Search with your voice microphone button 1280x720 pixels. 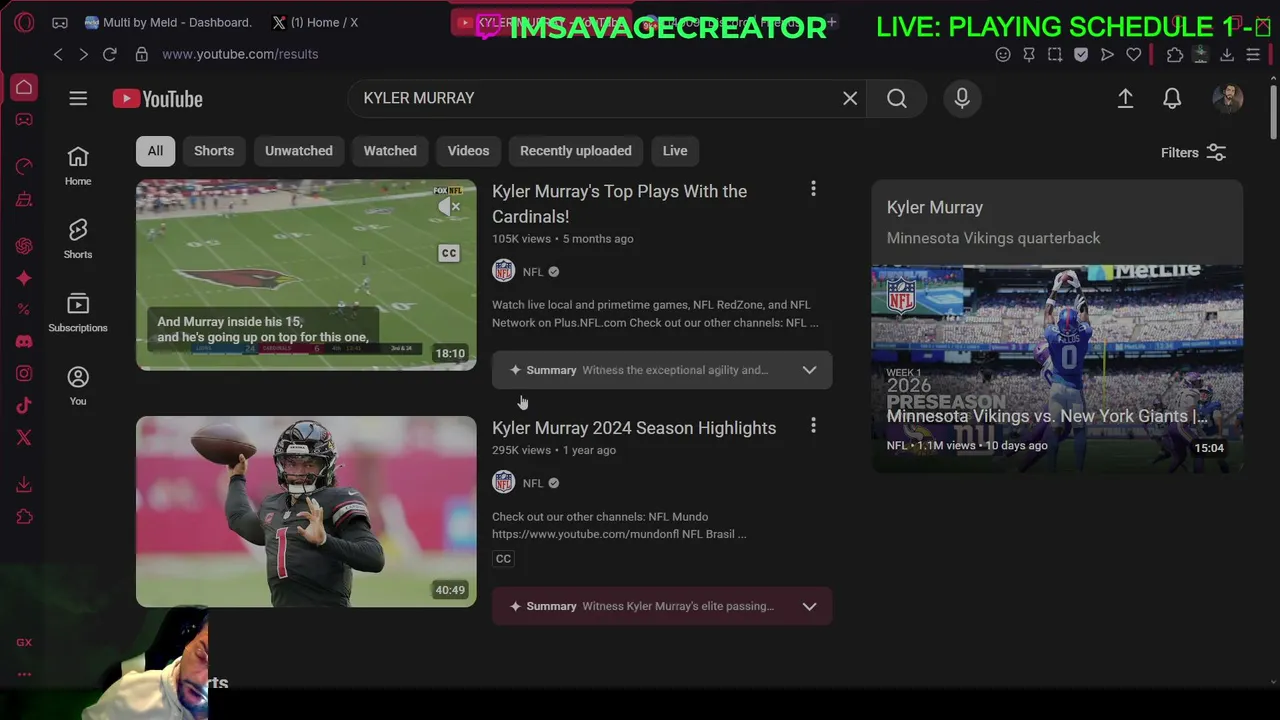point(962,98)
